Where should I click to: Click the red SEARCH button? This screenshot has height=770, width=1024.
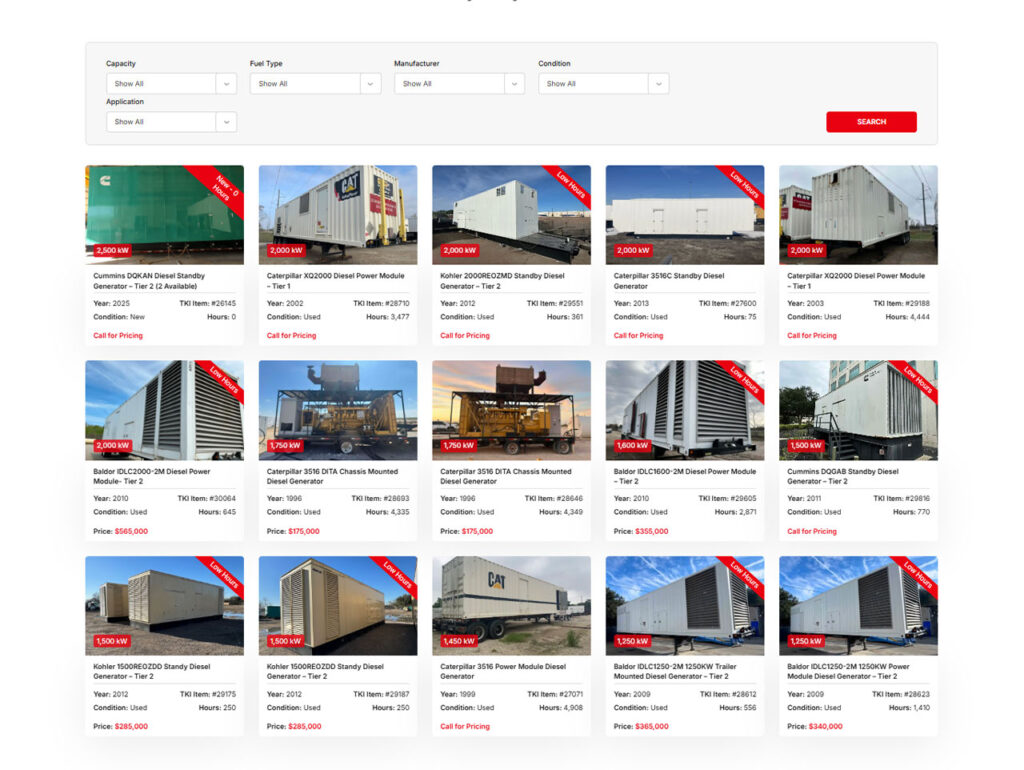coord(871,121)
